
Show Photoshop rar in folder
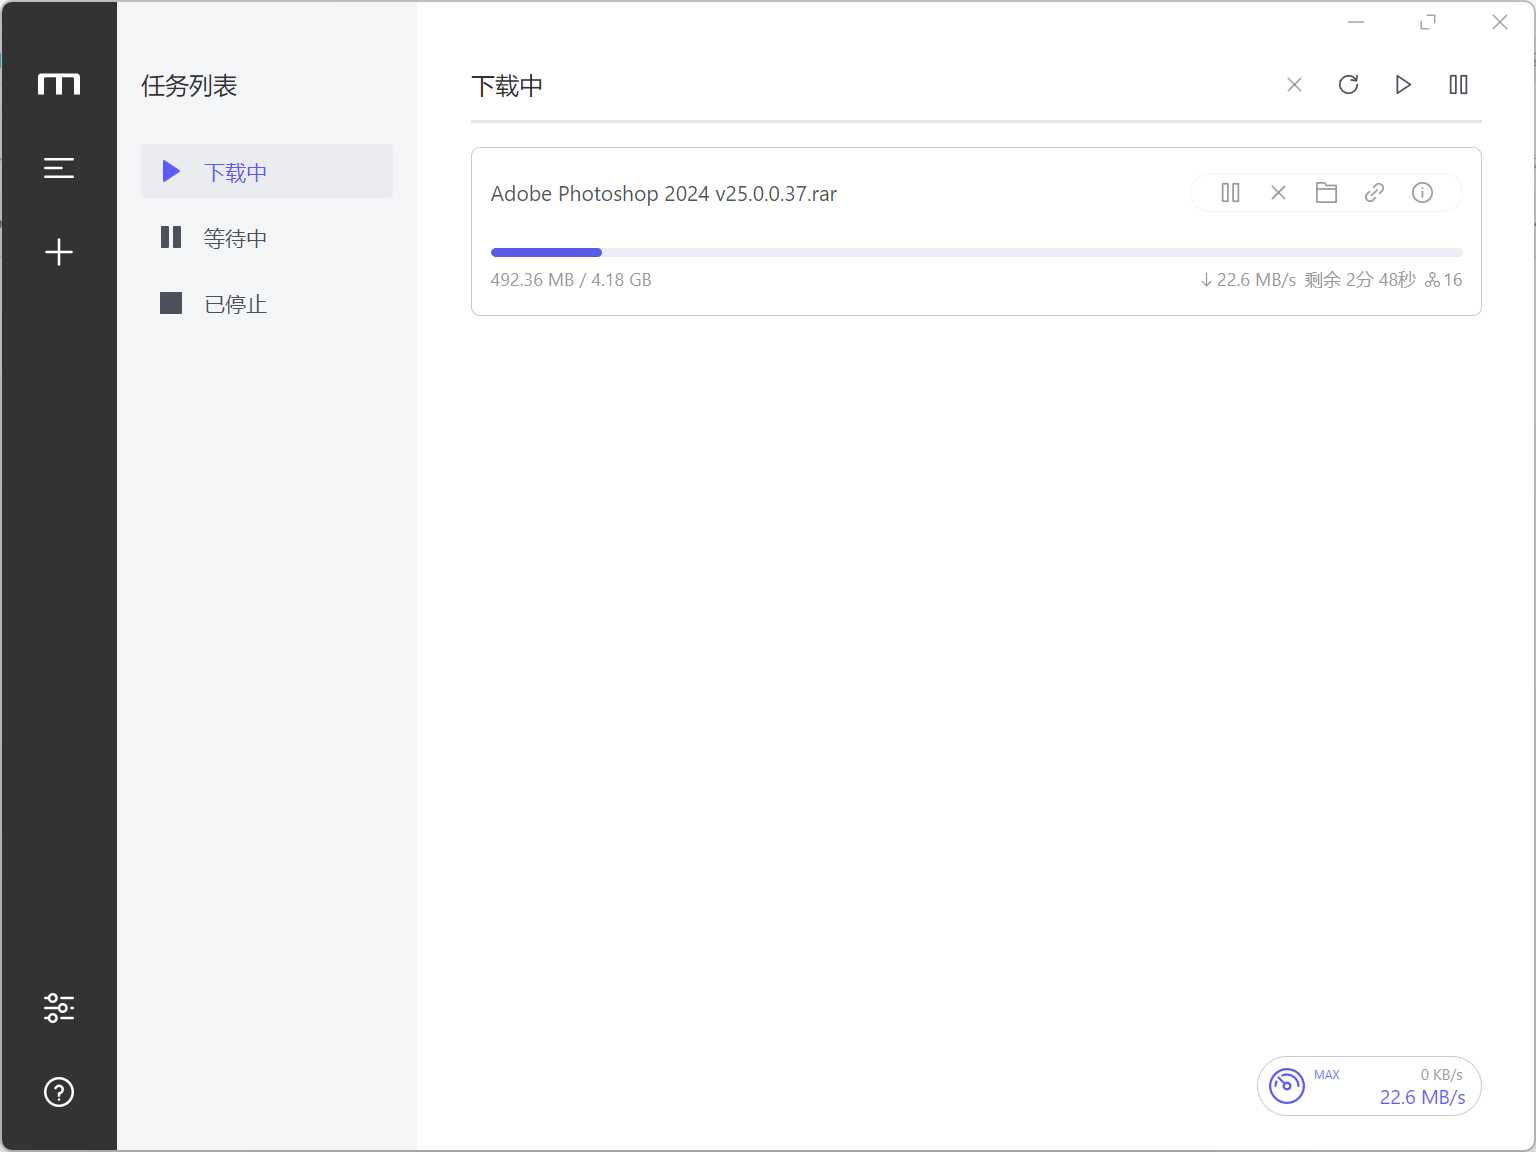(1326, 193)
